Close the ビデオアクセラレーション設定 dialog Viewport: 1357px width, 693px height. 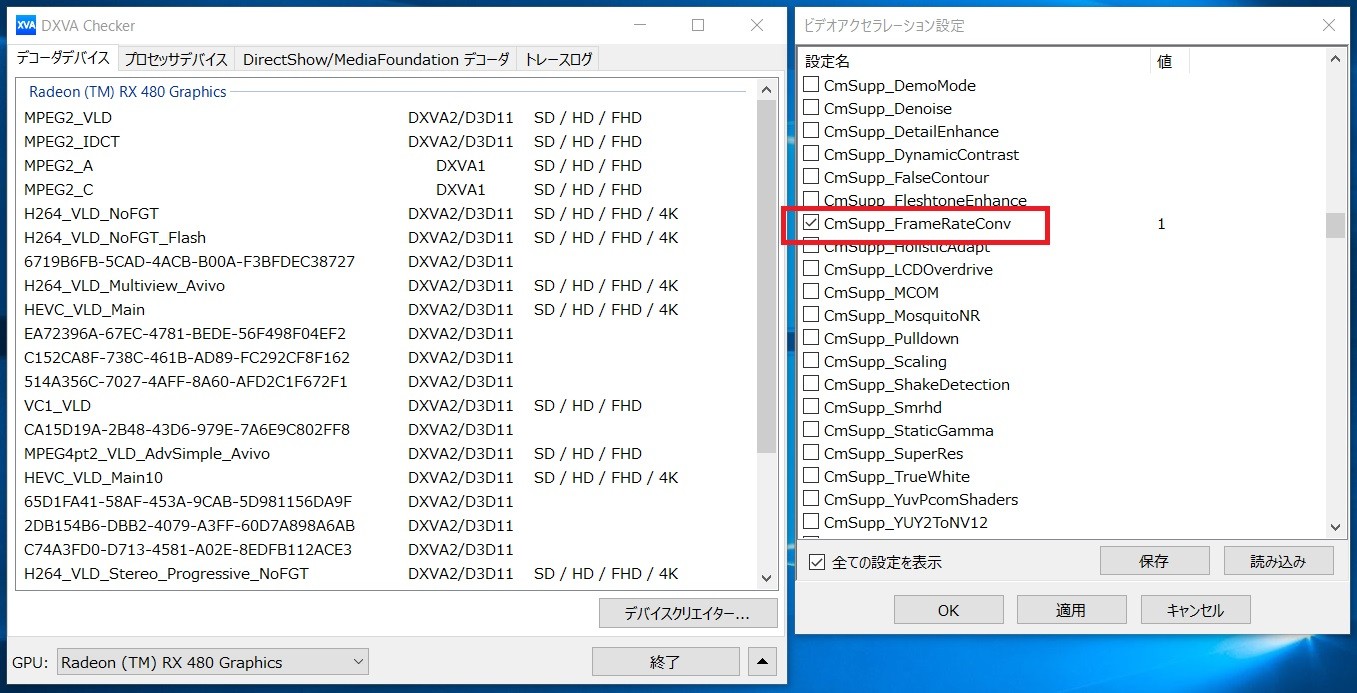pos(1328,25)
